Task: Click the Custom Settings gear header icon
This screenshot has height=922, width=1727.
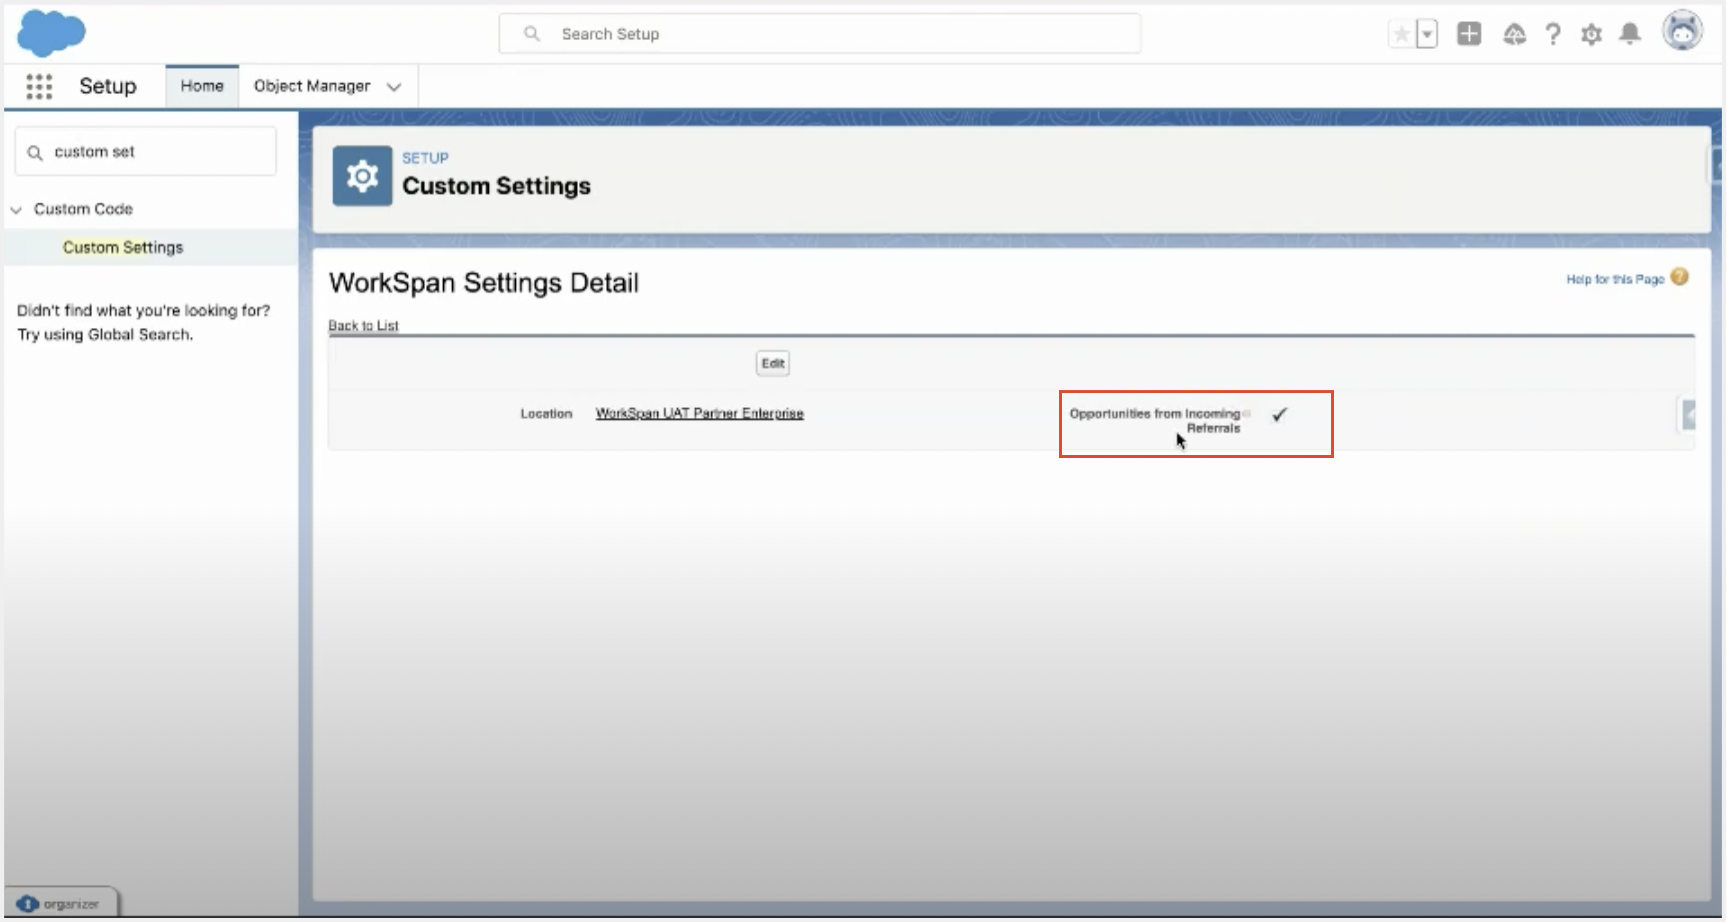Action: click(362, 176)
